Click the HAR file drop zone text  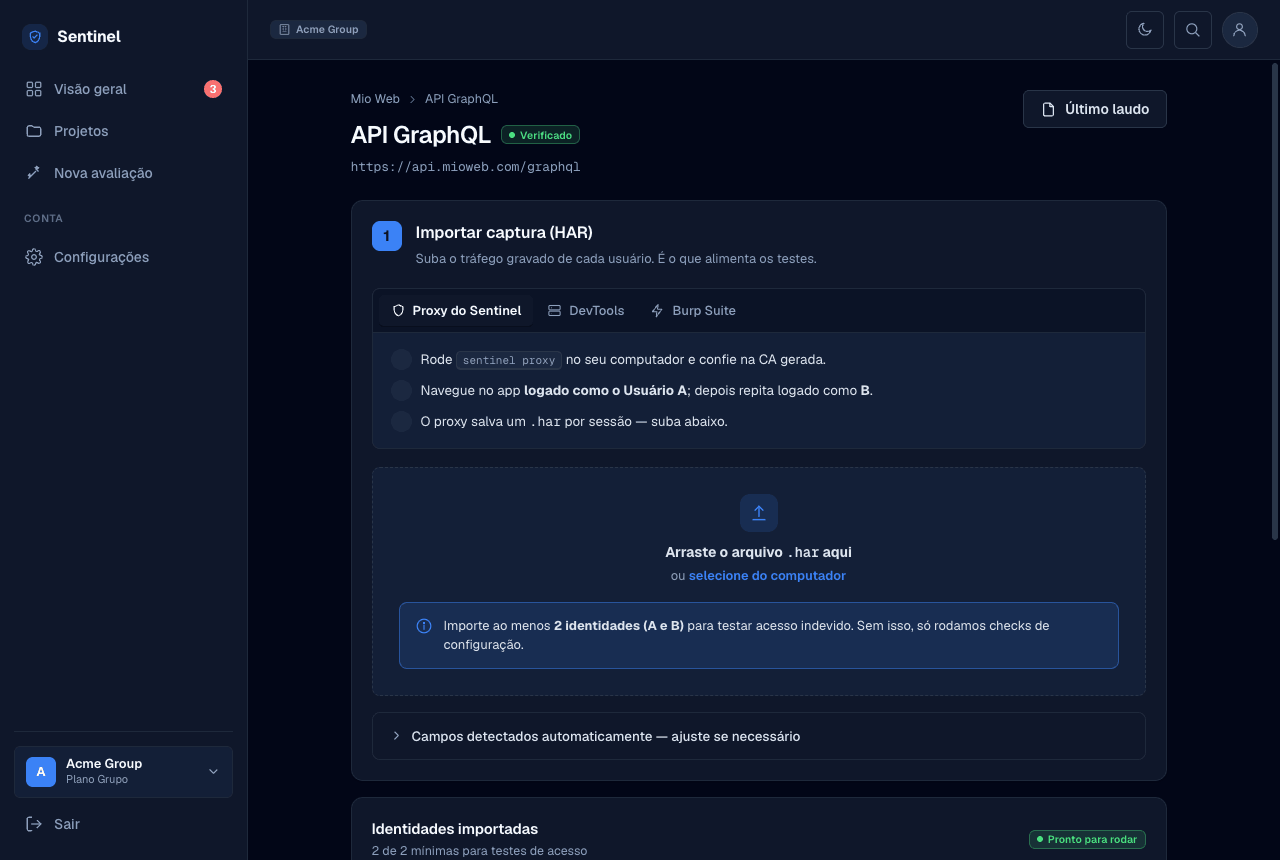[758, 552]
